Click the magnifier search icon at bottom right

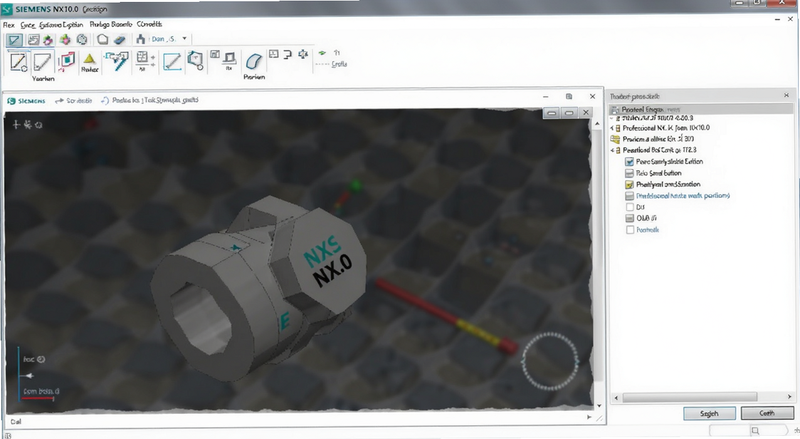coord(755,430)
